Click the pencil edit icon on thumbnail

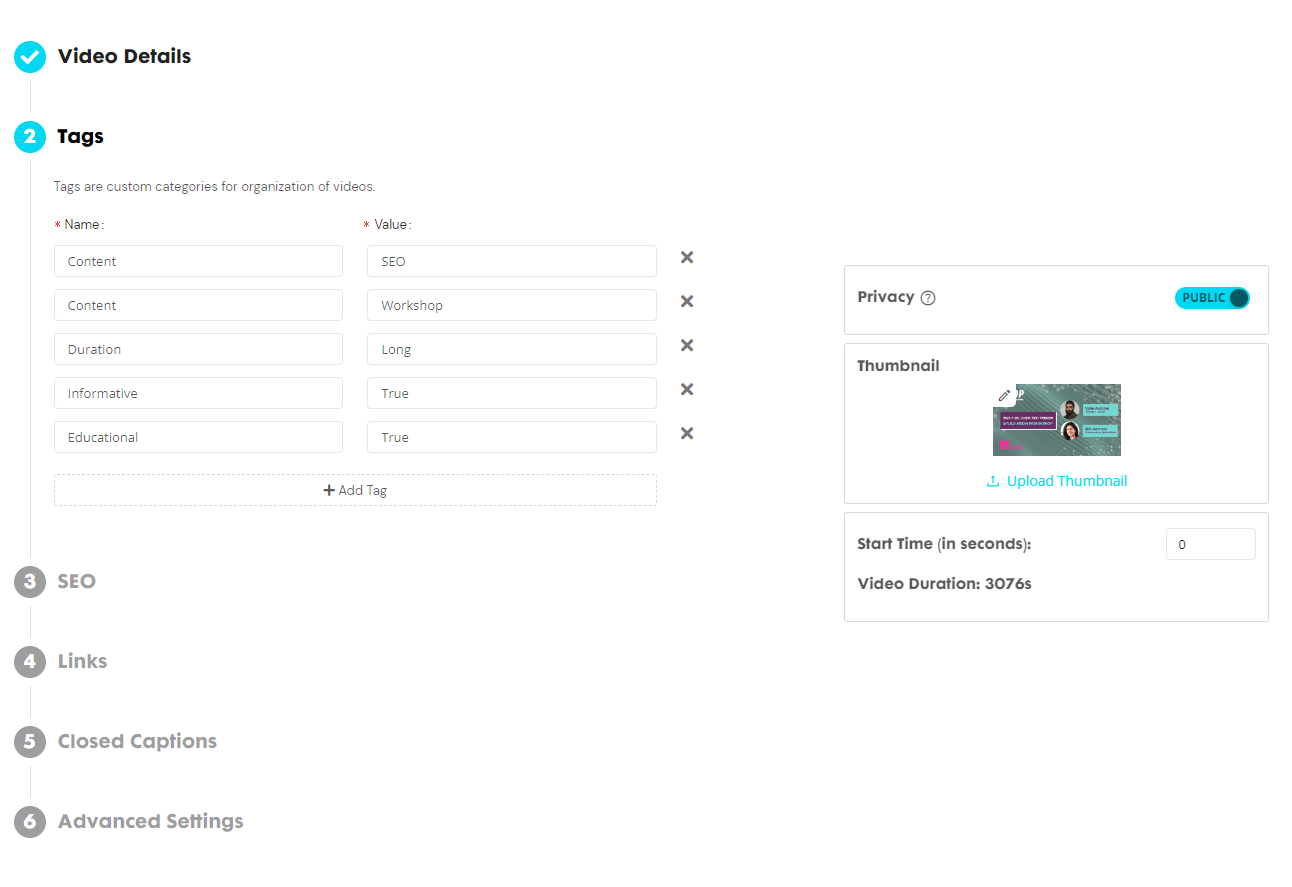point(1004,395)
